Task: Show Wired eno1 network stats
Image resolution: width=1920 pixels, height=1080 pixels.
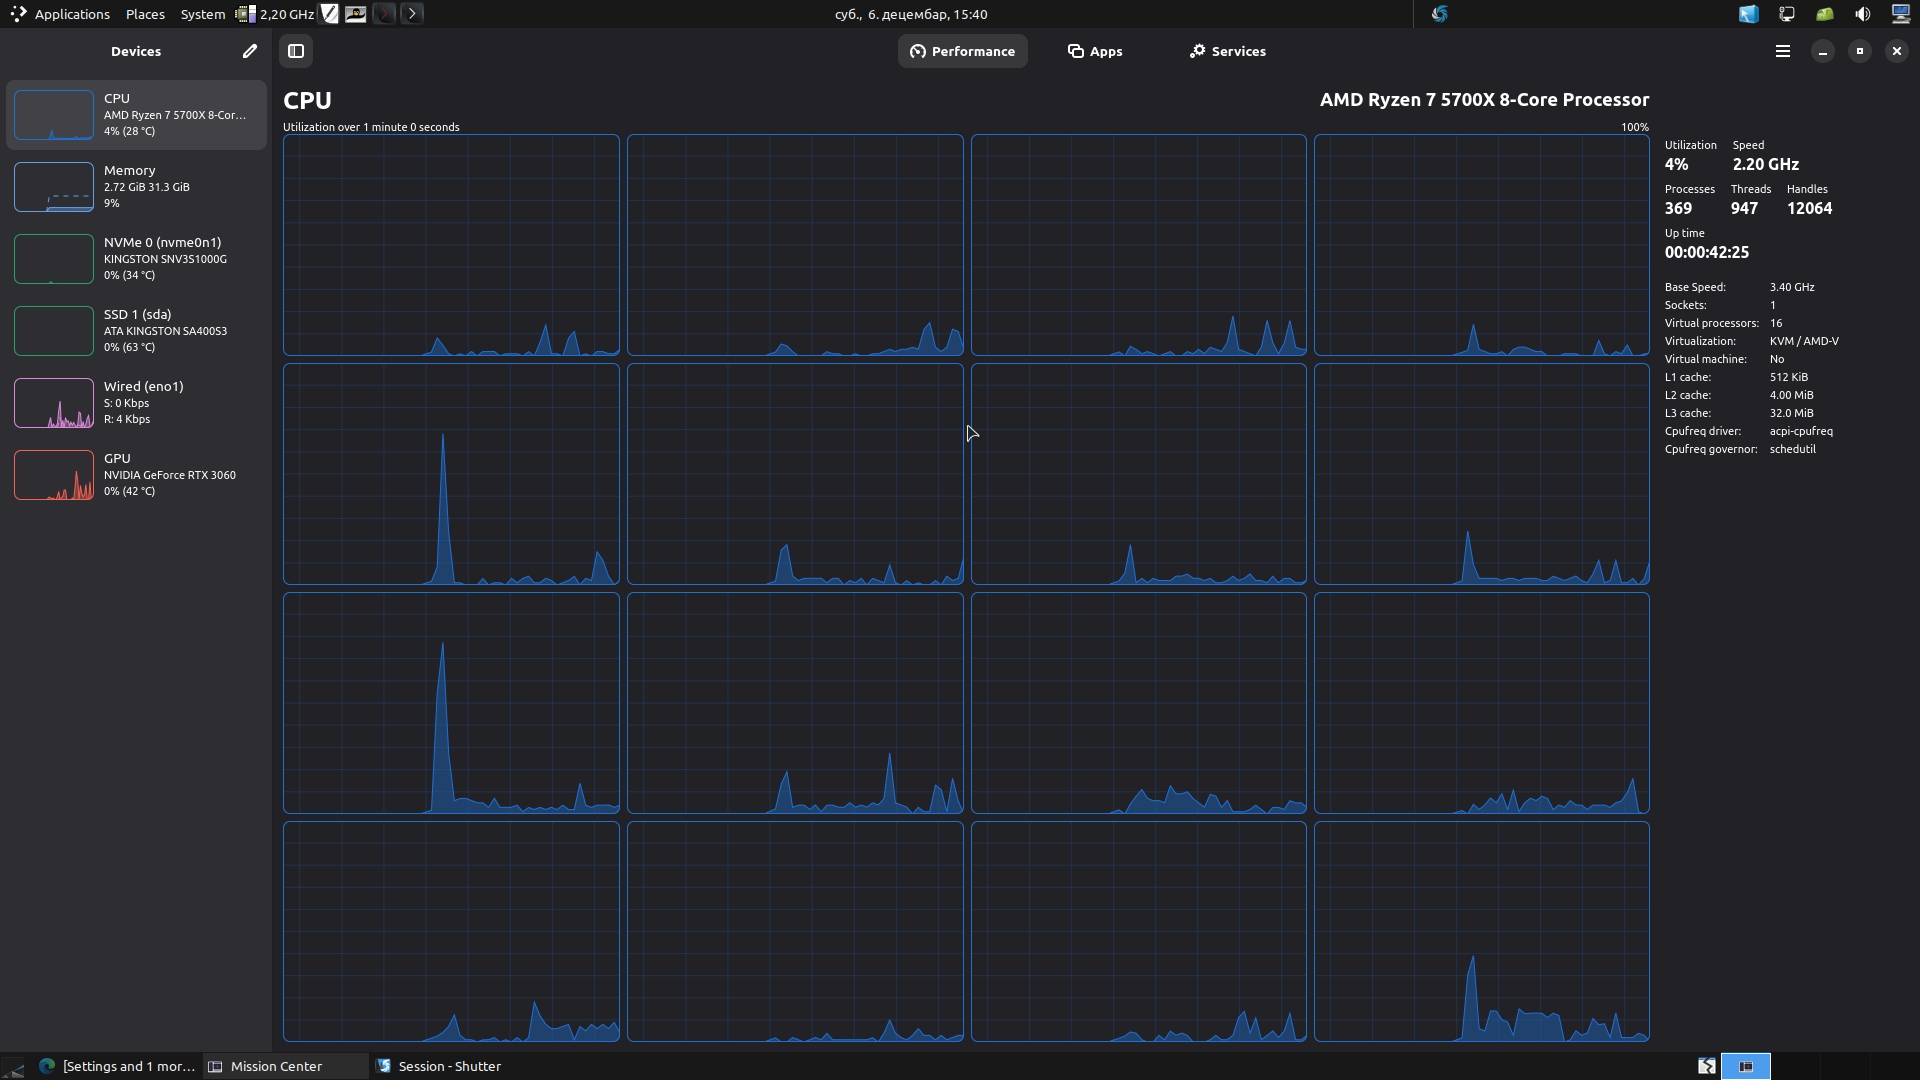Action: [136, 403]
